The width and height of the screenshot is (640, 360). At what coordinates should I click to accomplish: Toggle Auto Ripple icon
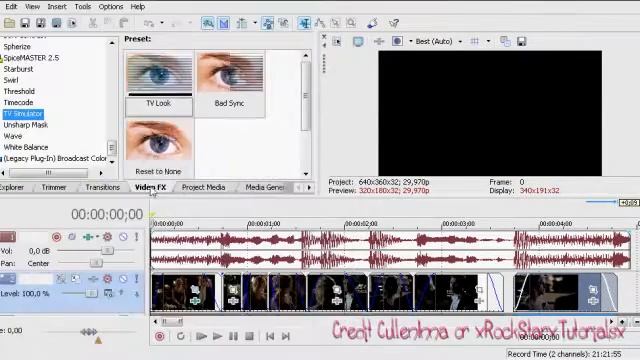(x=242, y=23)
